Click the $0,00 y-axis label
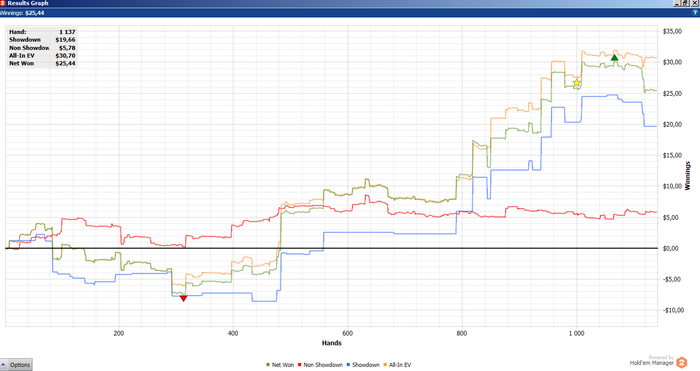Viewport: 700px width, 371px height. pyautogui.click(x=672, y=248)
